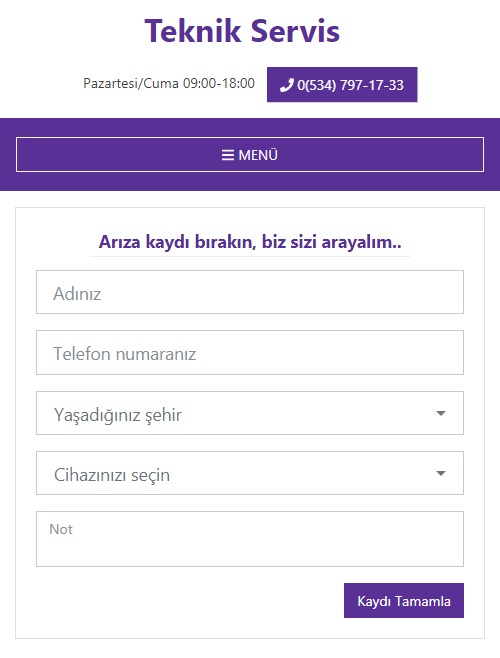Image resolution: width=500 pixels, height=658 pixels.
Task: Click the arrow in the device selector
Action: click(x=440, y=473)
